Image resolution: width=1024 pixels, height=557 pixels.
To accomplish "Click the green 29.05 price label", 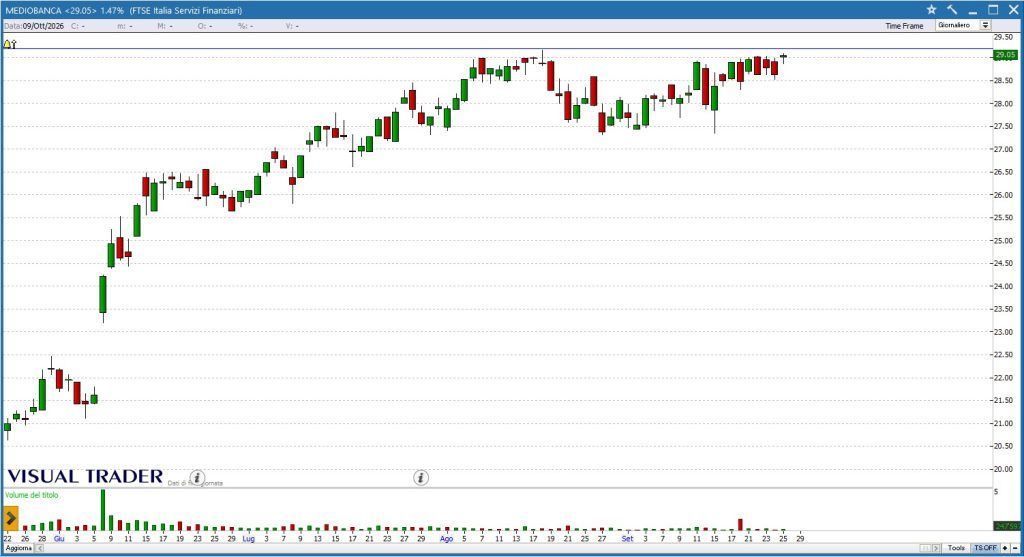I will [x=1004, y=56].
